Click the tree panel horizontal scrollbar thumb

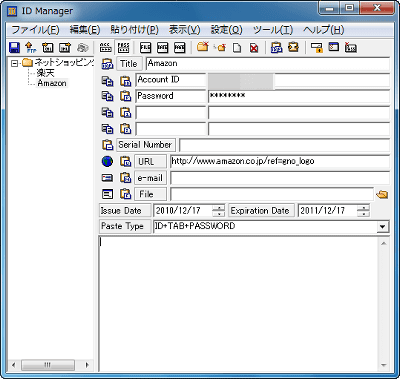tap(48, 365)
